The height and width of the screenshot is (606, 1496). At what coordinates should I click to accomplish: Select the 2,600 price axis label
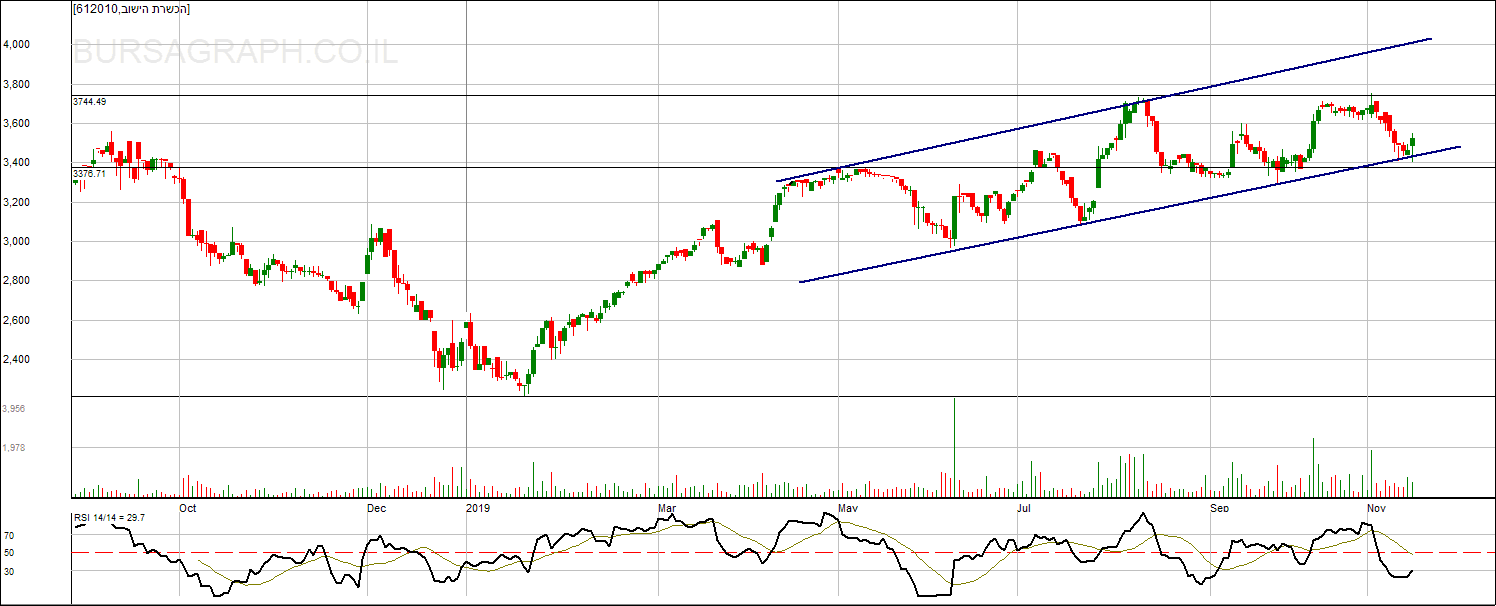pyautogui.click(x=18, y=321)
